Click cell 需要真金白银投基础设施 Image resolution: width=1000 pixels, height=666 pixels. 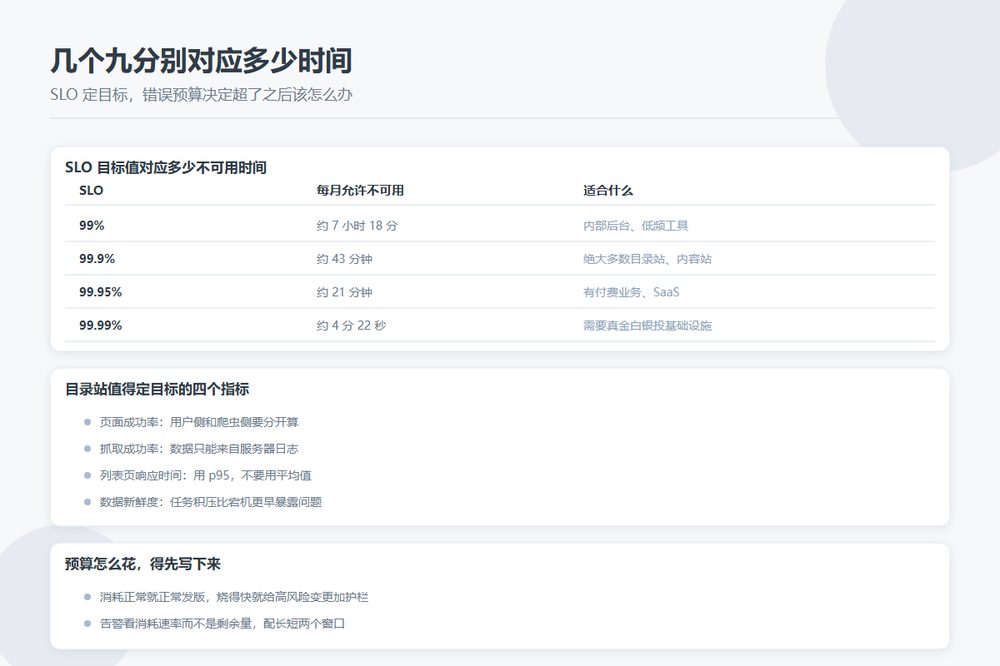click(647, 325)
